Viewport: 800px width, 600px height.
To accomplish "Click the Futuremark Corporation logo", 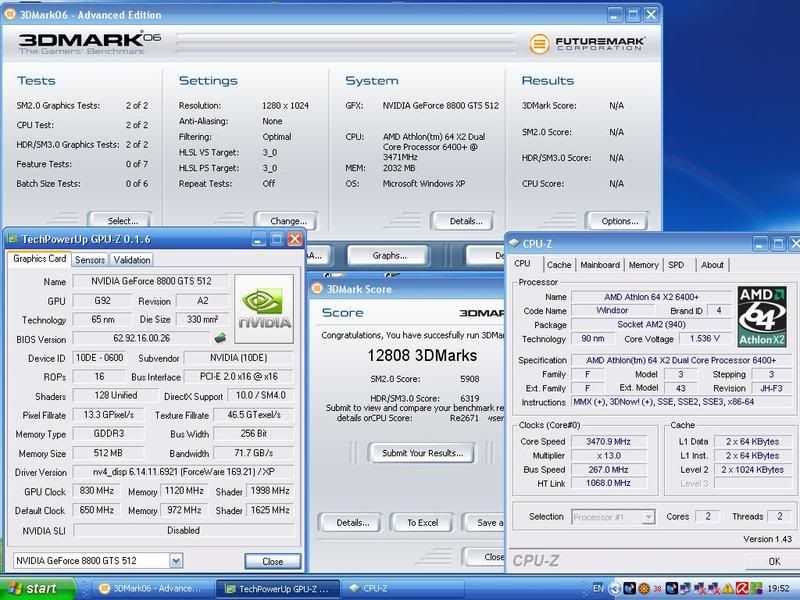I will point(587,44).
